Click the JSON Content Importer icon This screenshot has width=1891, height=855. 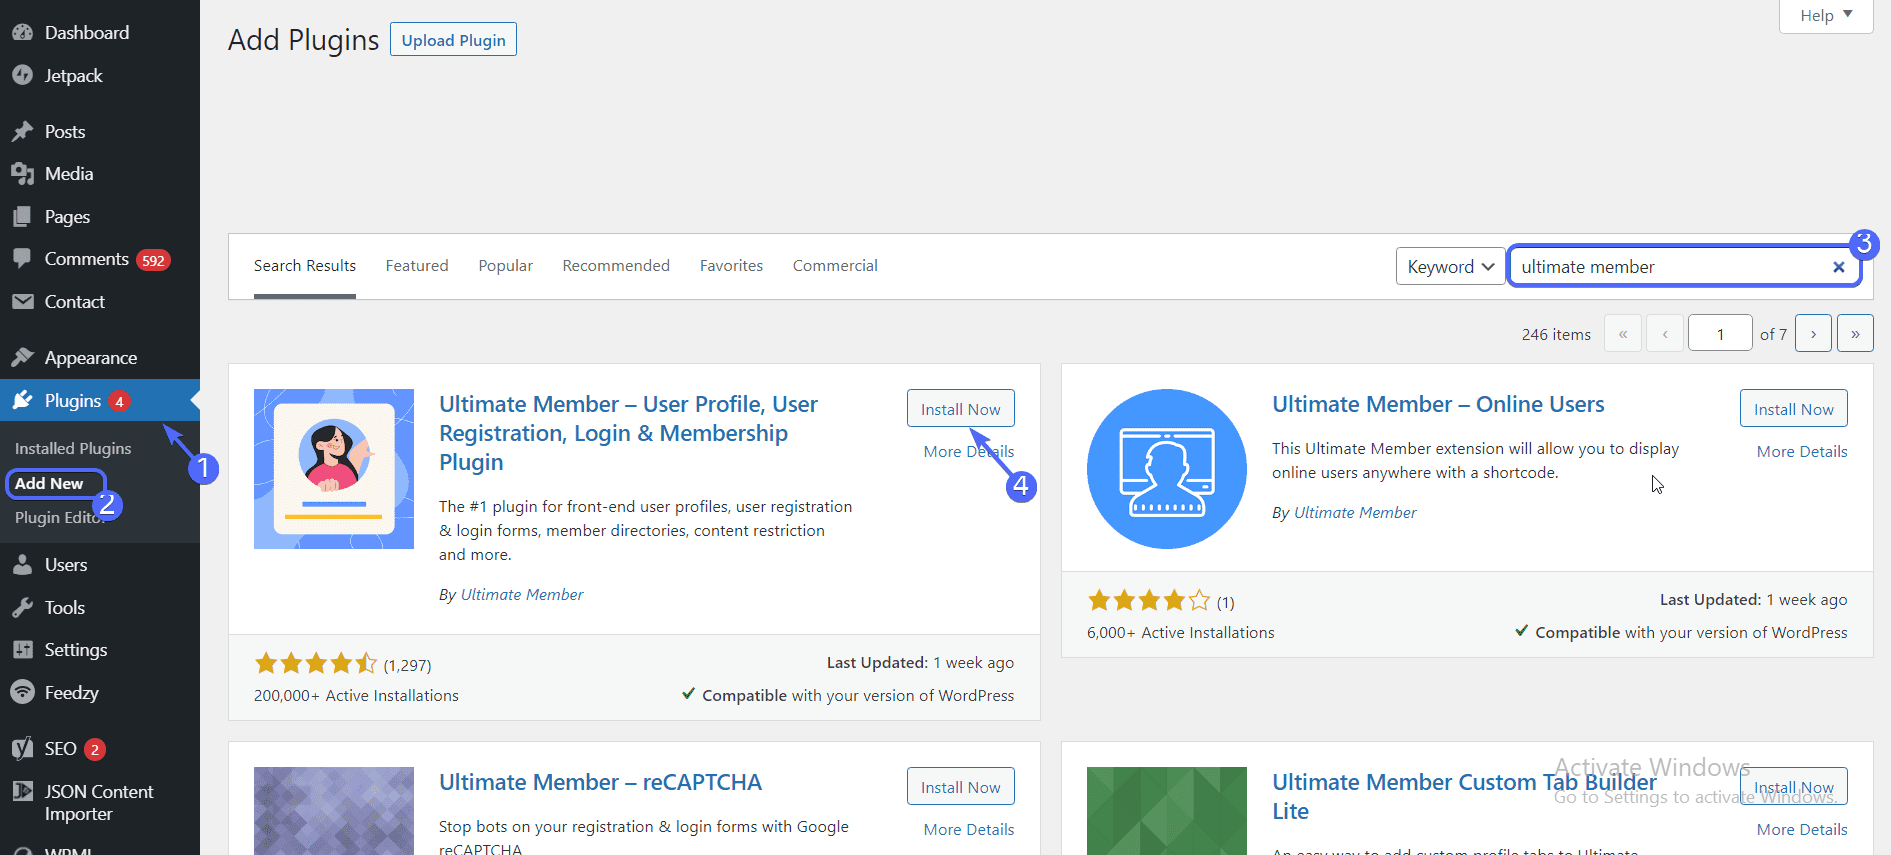tap(22, 792)
